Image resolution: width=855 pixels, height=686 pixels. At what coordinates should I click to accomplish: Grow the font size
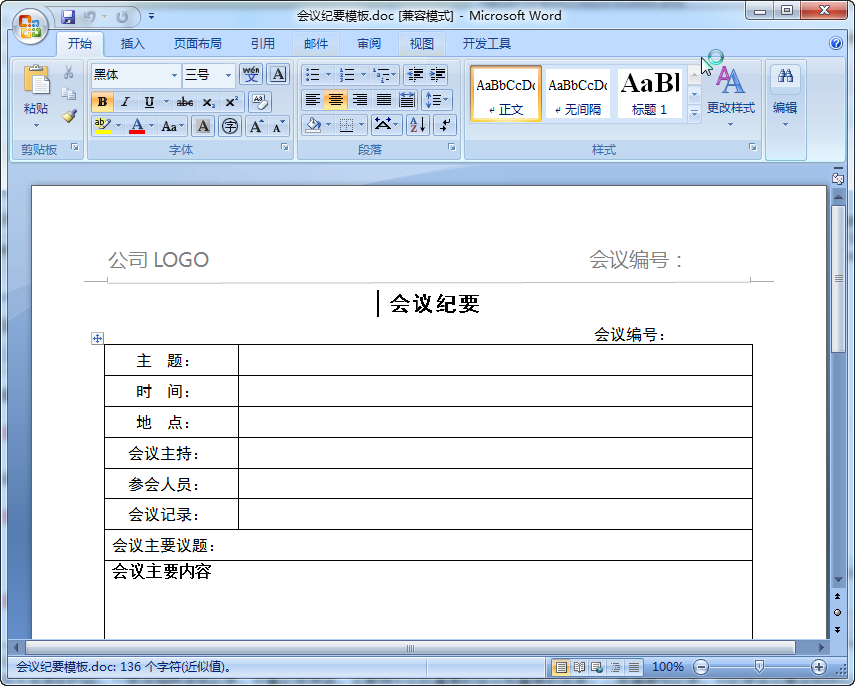coord(256,127)
